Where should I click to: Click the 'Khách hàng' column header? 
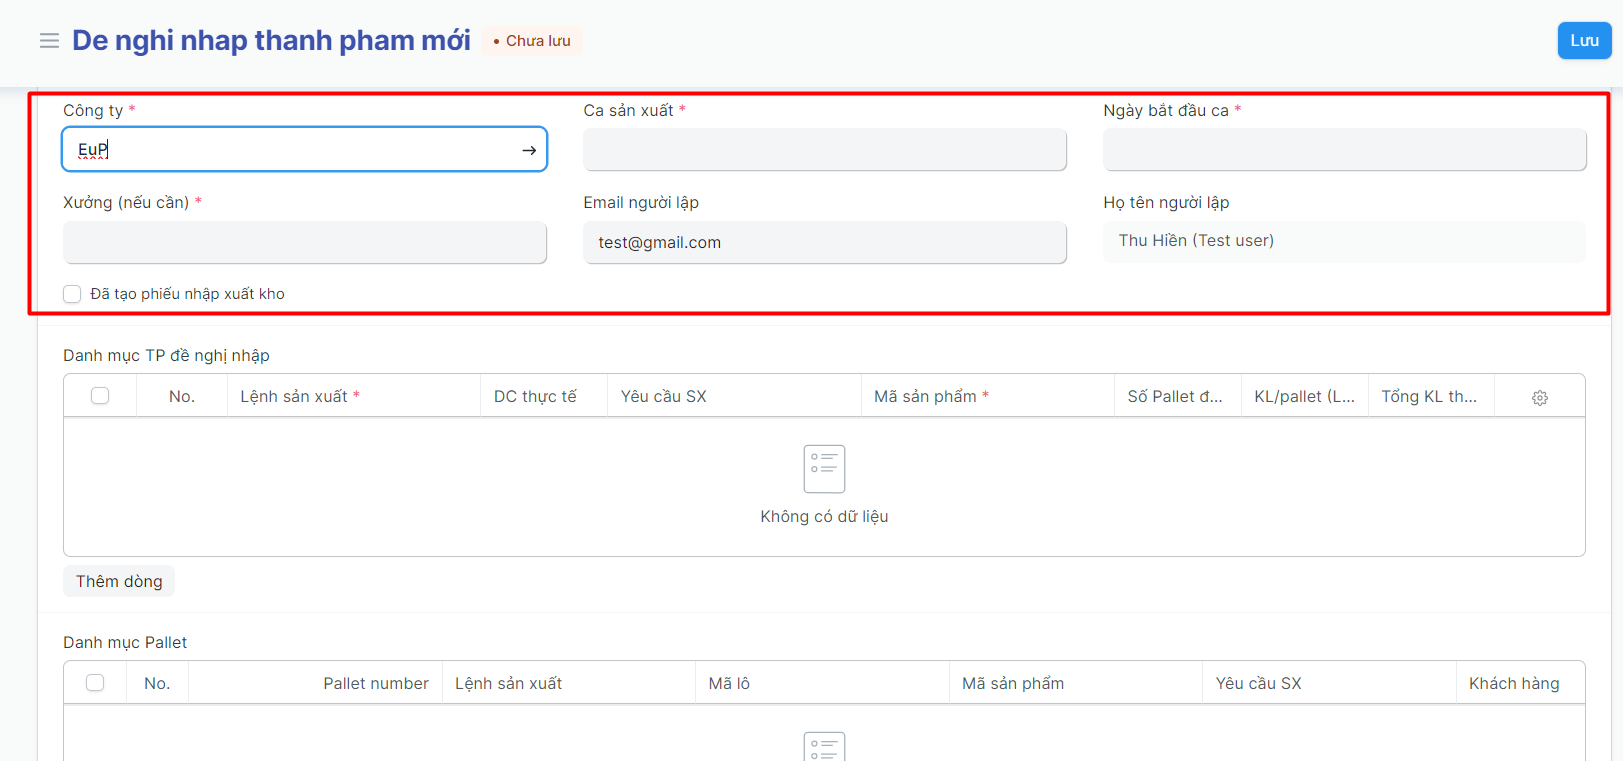click(1513, 683)
